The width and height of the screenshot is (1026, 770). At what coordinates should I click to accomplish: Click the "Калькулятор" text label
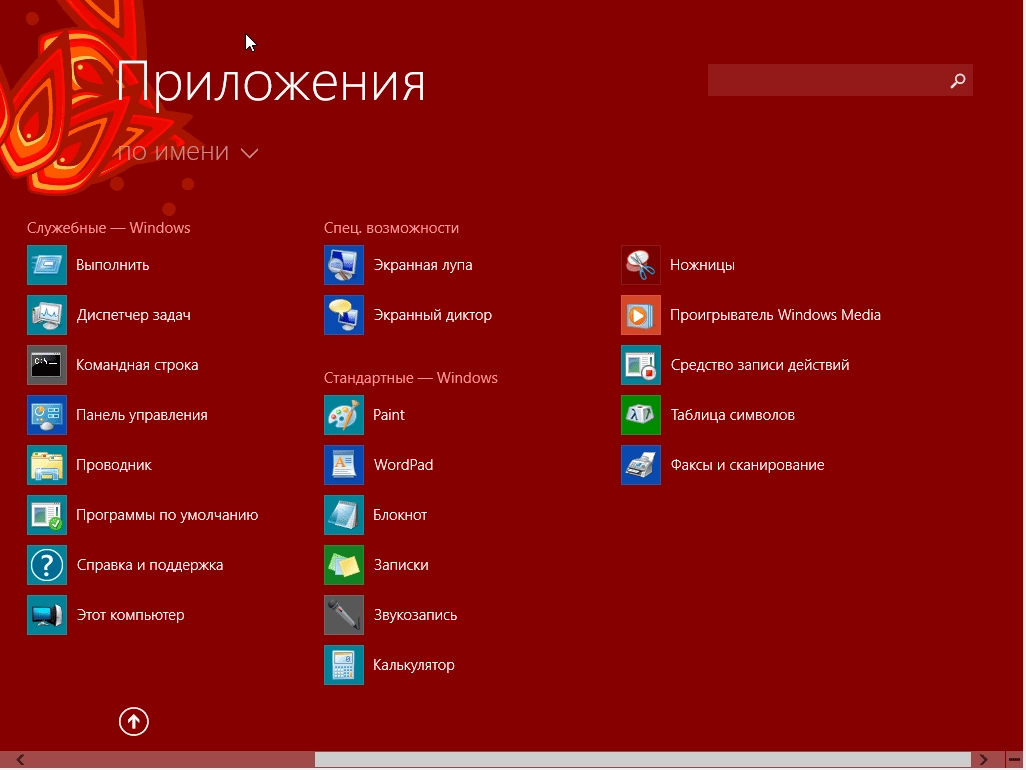click(414, 665)
